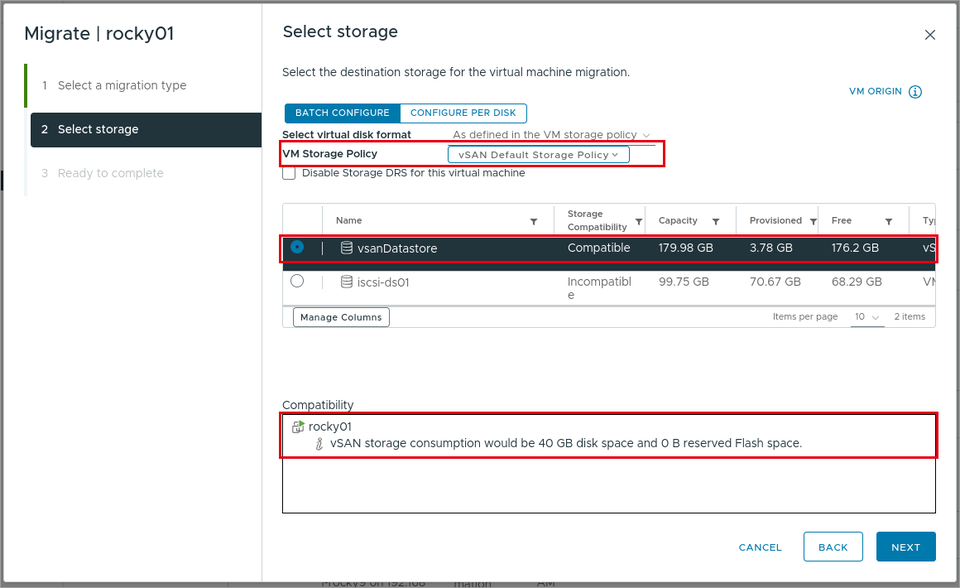Cancel the migration wizard
The height and width of the screenshot is (588, 960).
(760, 548)
